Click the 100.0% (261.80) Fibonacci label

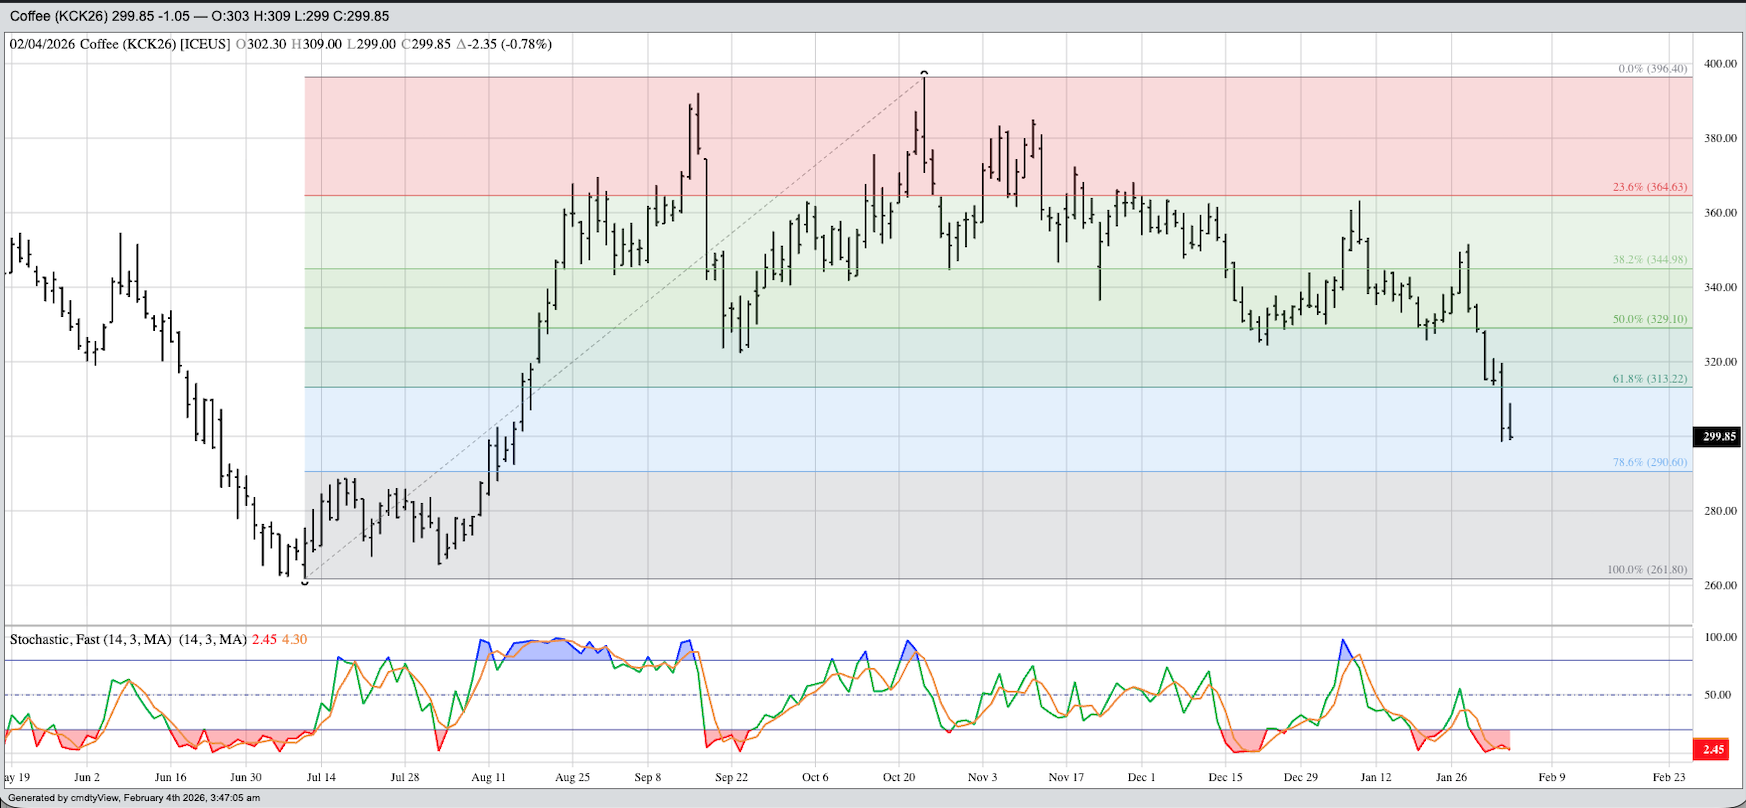click(x=1646, y=569)
